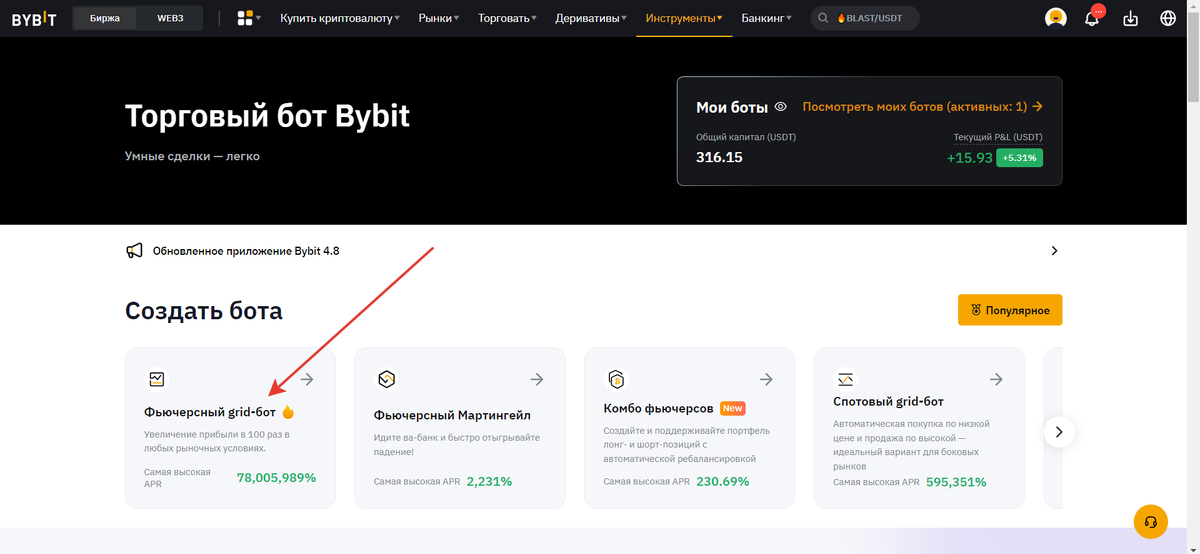
Task: Open the user profile avatar
Action: 1054,18
